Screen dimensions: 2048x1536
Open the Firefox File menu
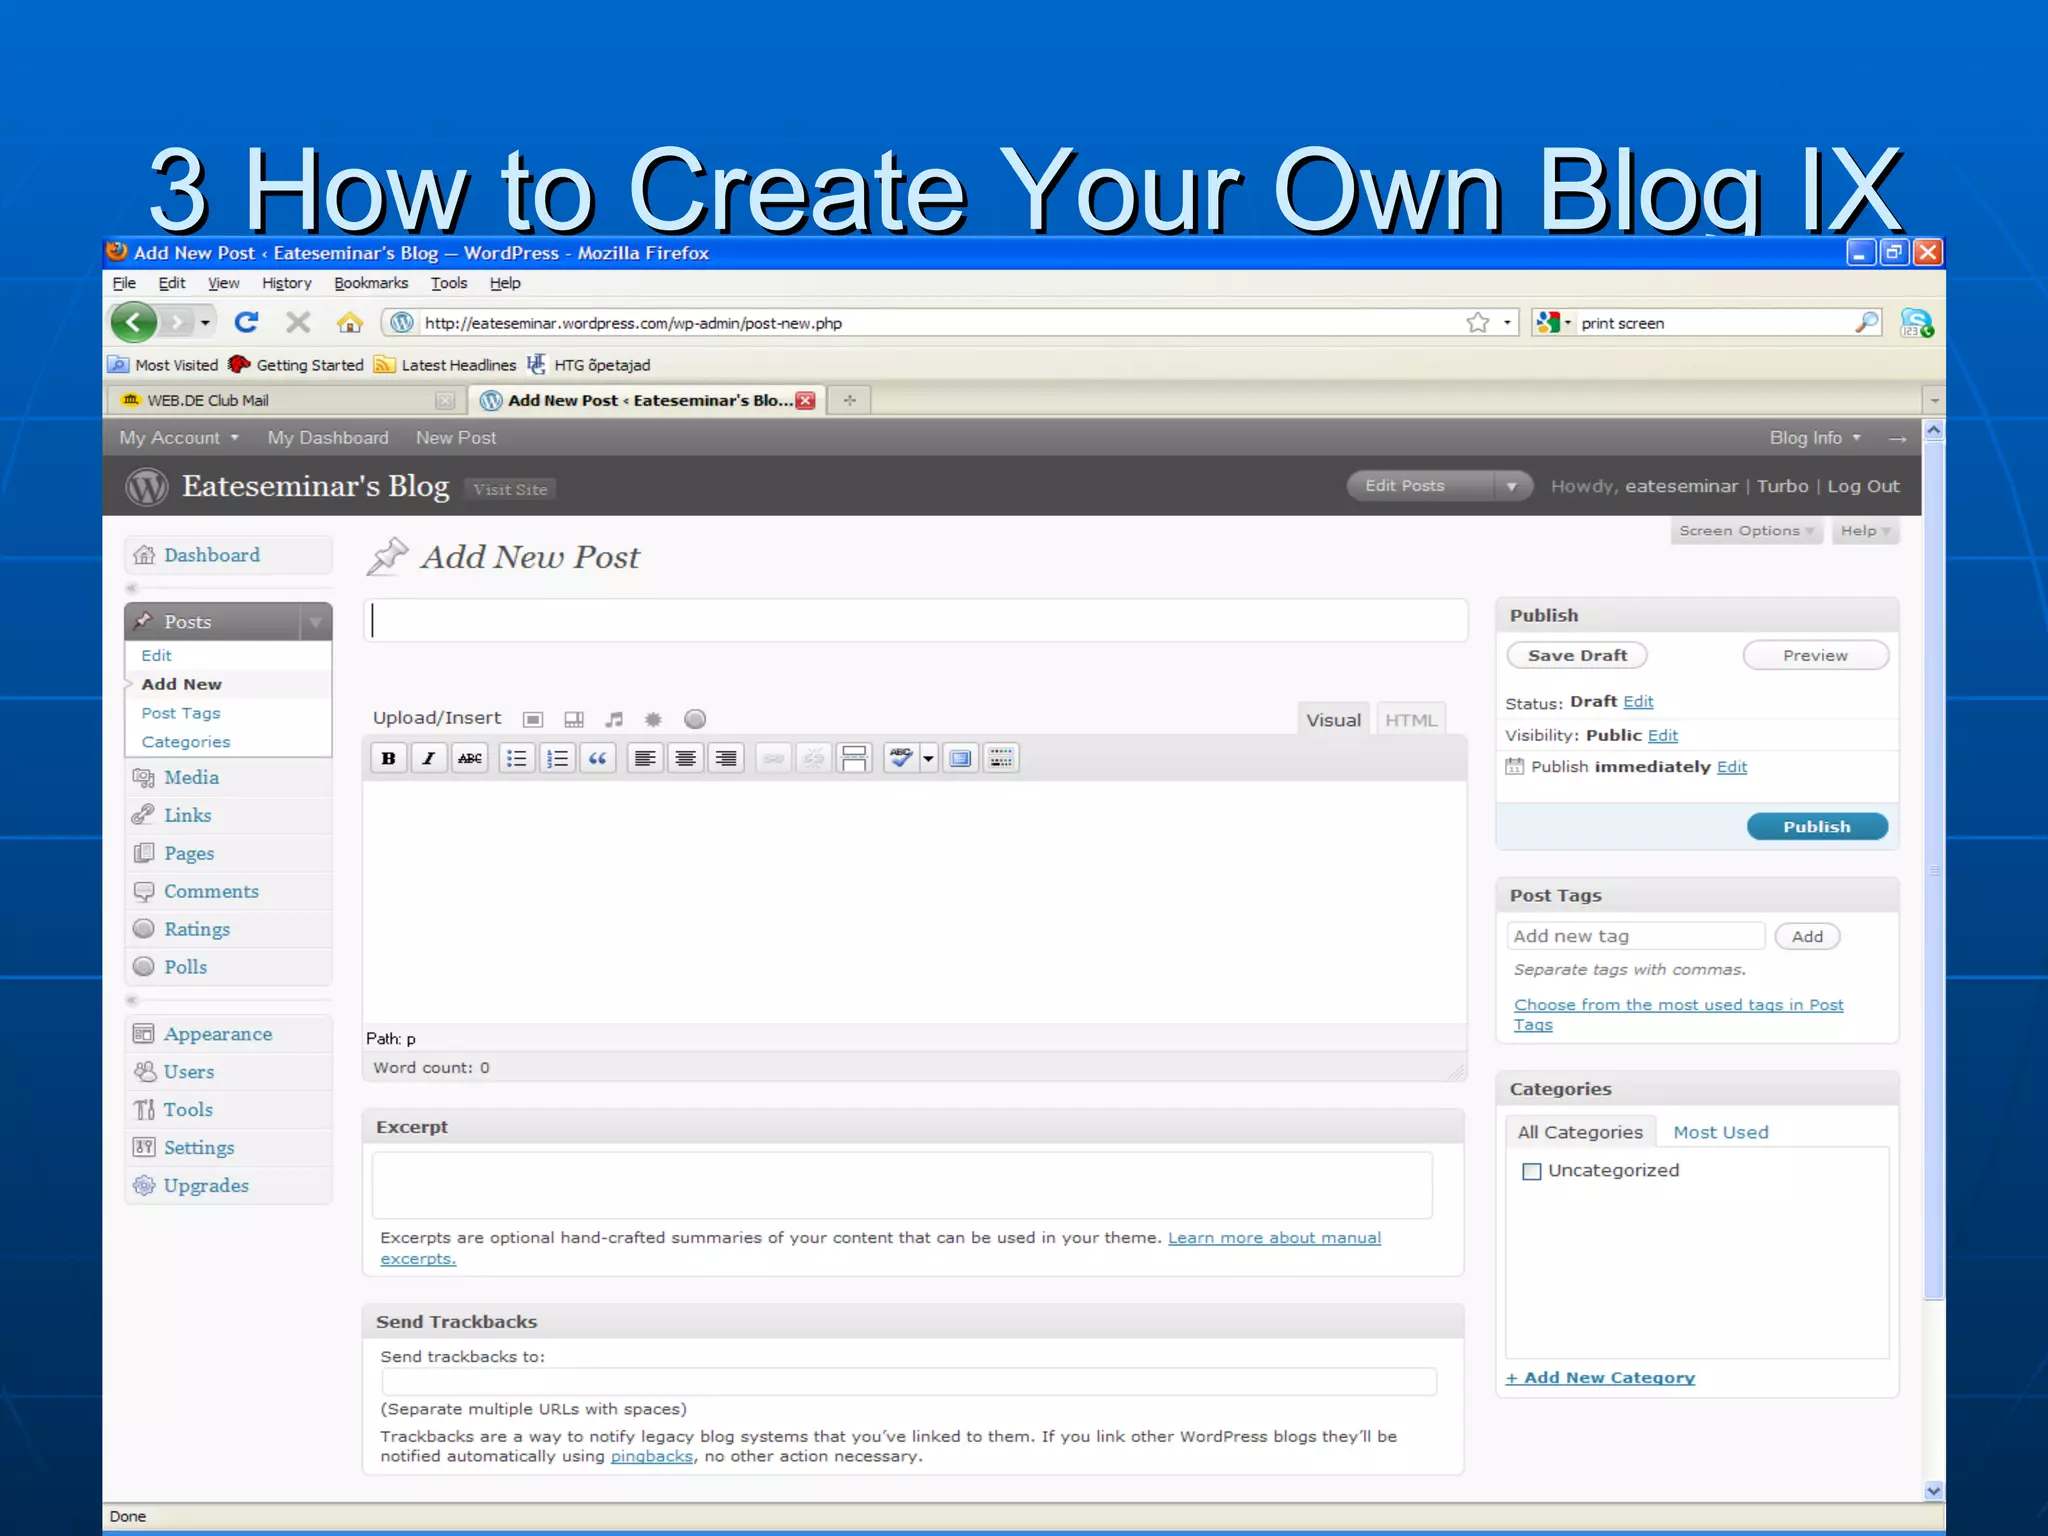click(124, 283)
